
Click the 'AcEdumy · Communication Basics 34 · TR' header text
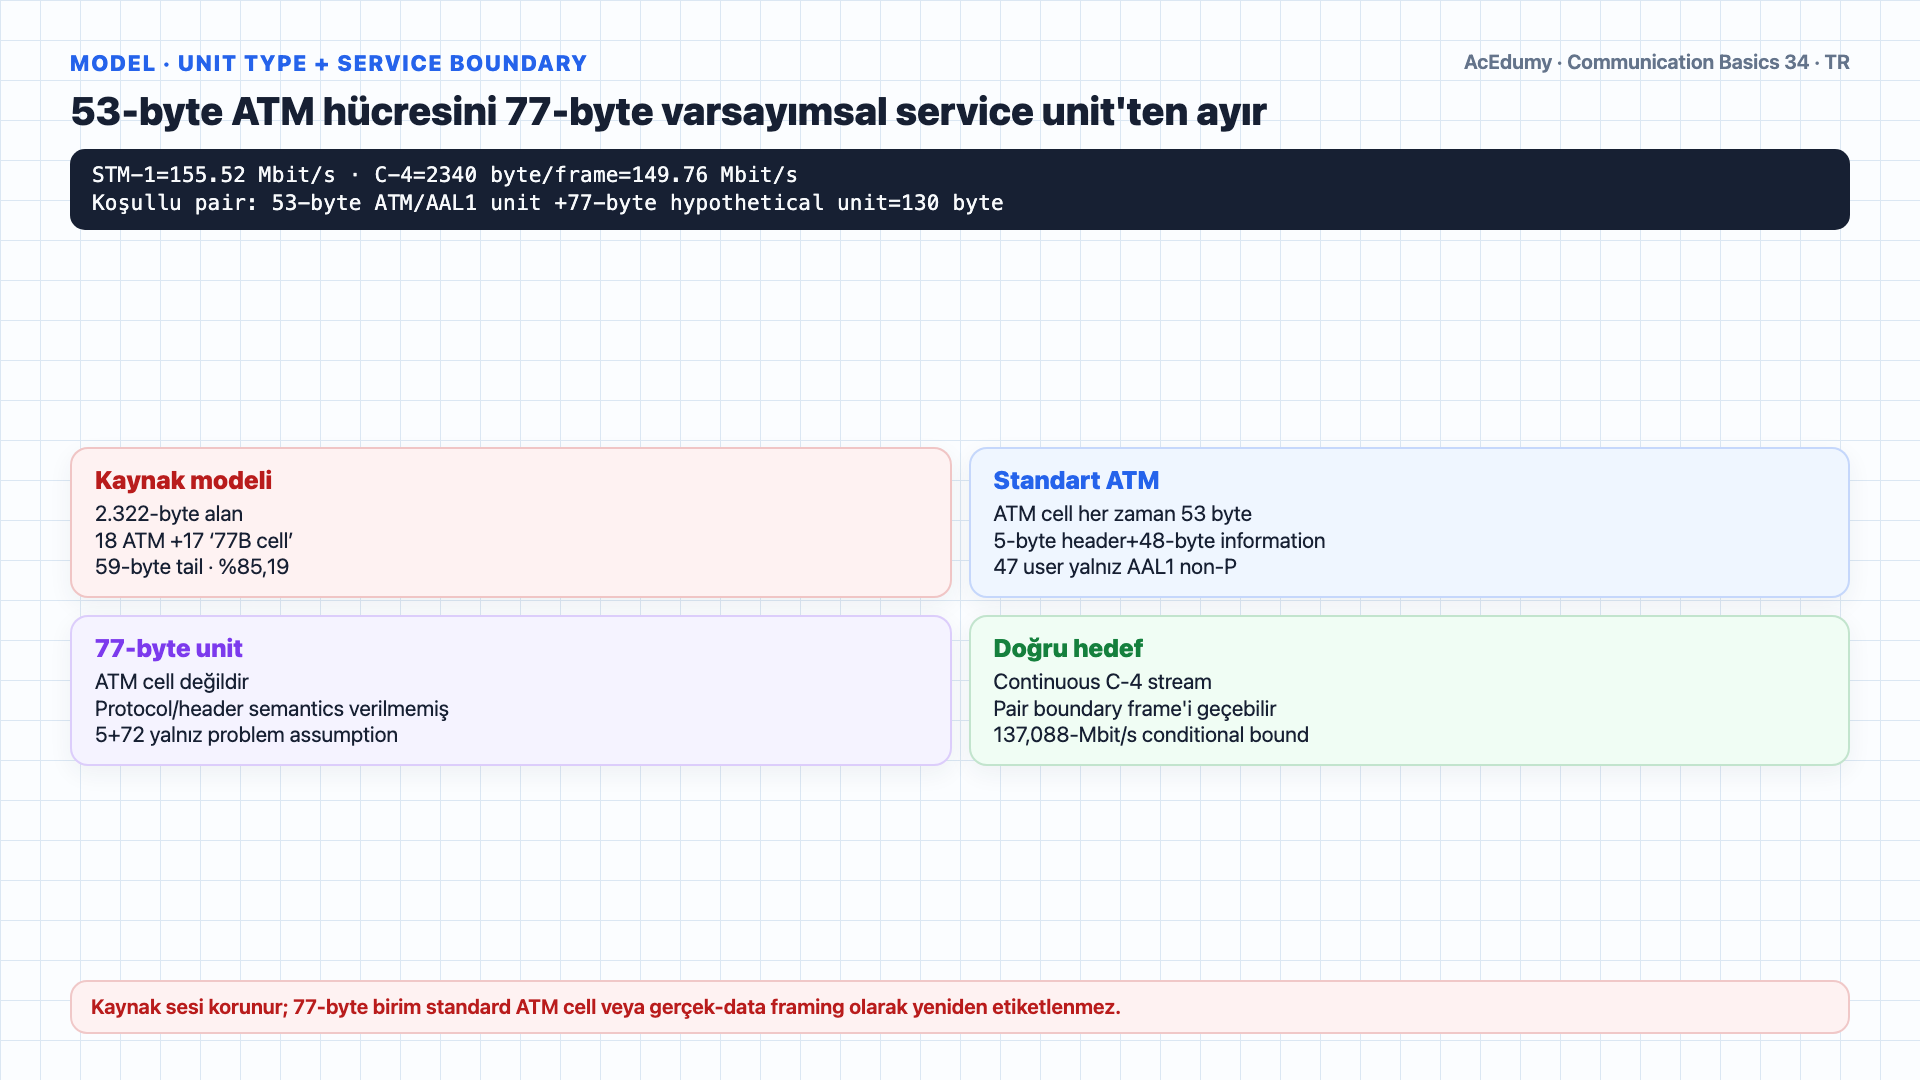tap(1656, 62)
